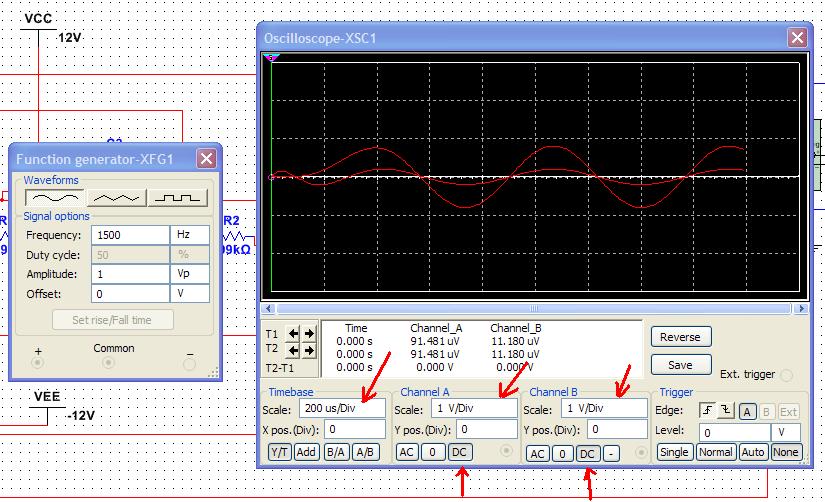Select Auto trigger mode

[x=755, y=452]
